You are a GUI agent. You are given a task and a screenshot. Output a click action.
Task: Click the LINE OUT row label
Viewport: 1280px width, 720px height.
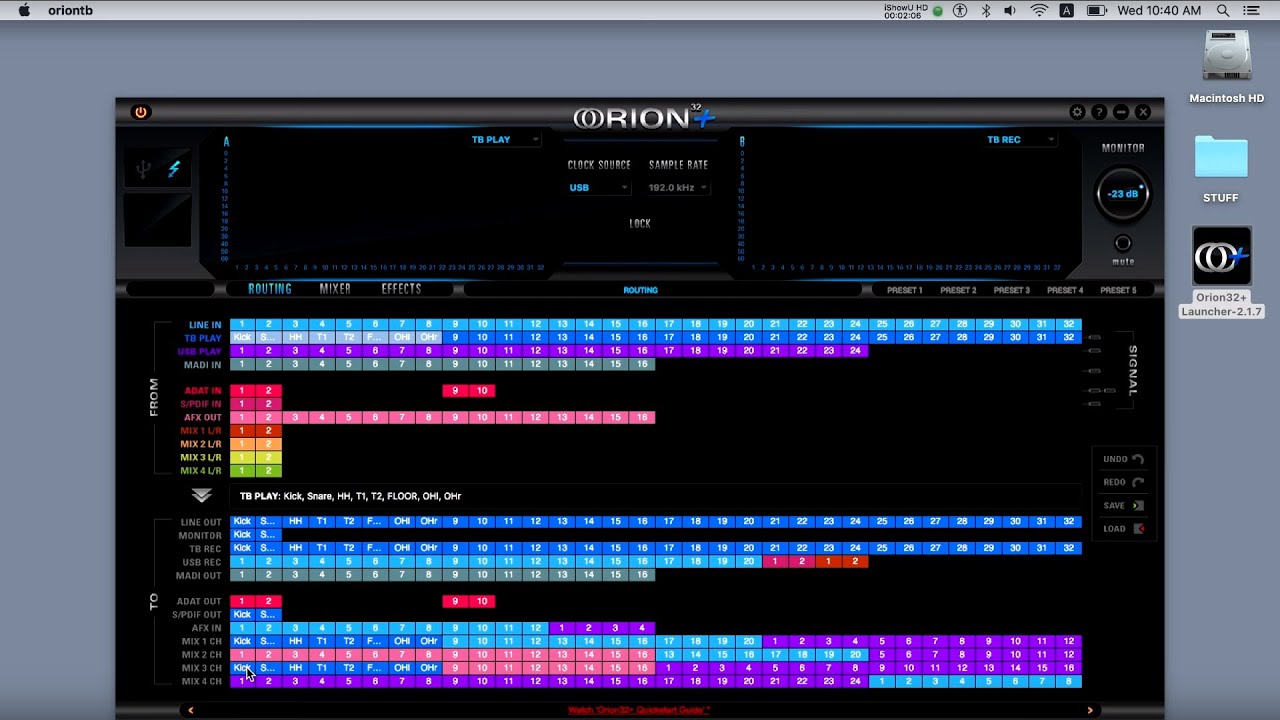pos(201,522)
